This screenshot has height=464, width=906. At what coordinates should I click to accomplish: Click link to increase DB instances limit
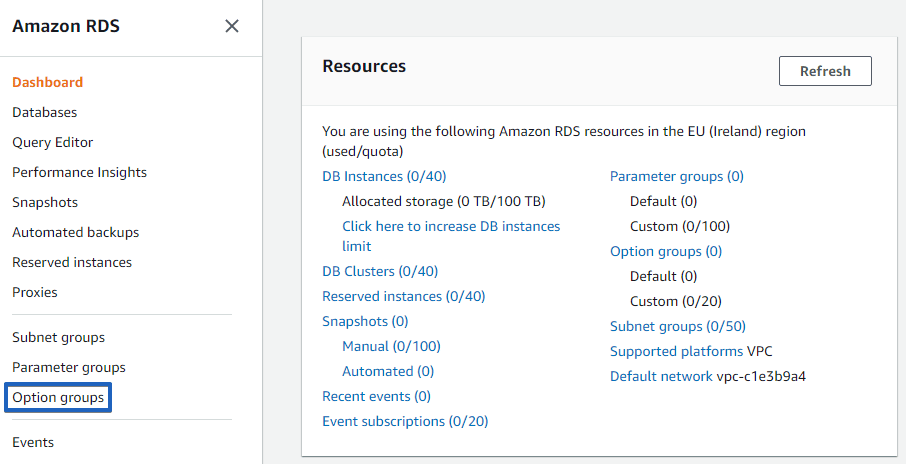tap(450, 226)
